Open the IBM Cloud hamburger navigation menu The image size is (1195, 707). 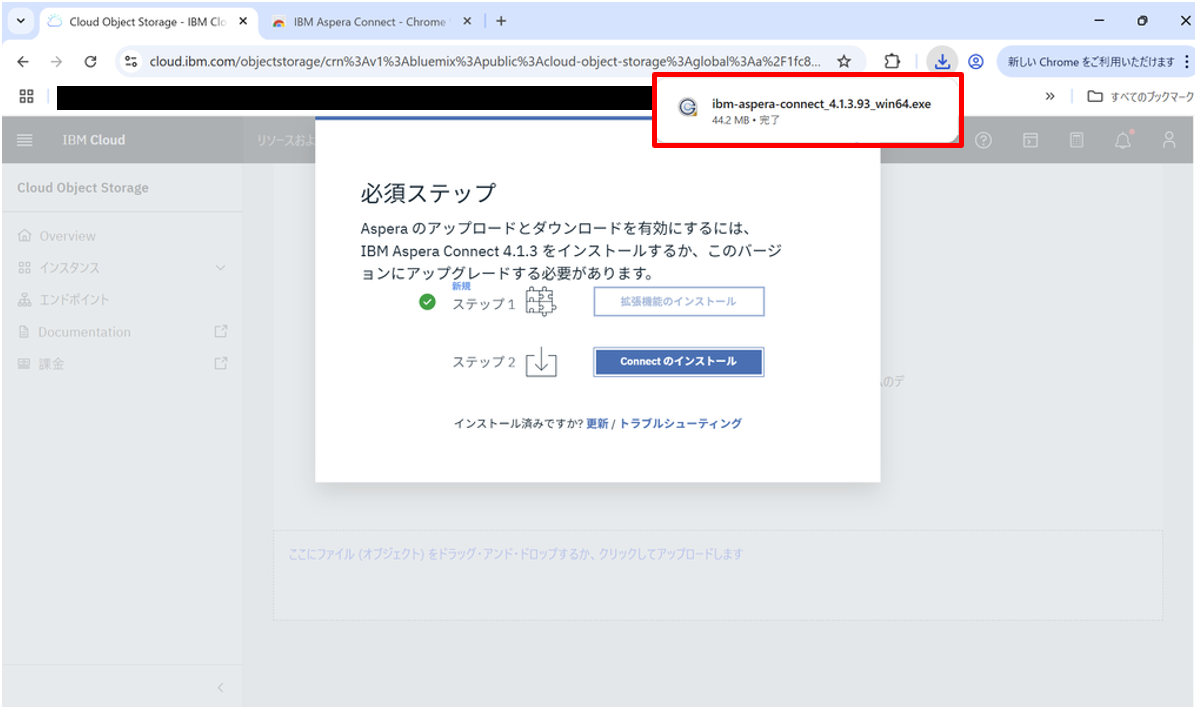24,139
